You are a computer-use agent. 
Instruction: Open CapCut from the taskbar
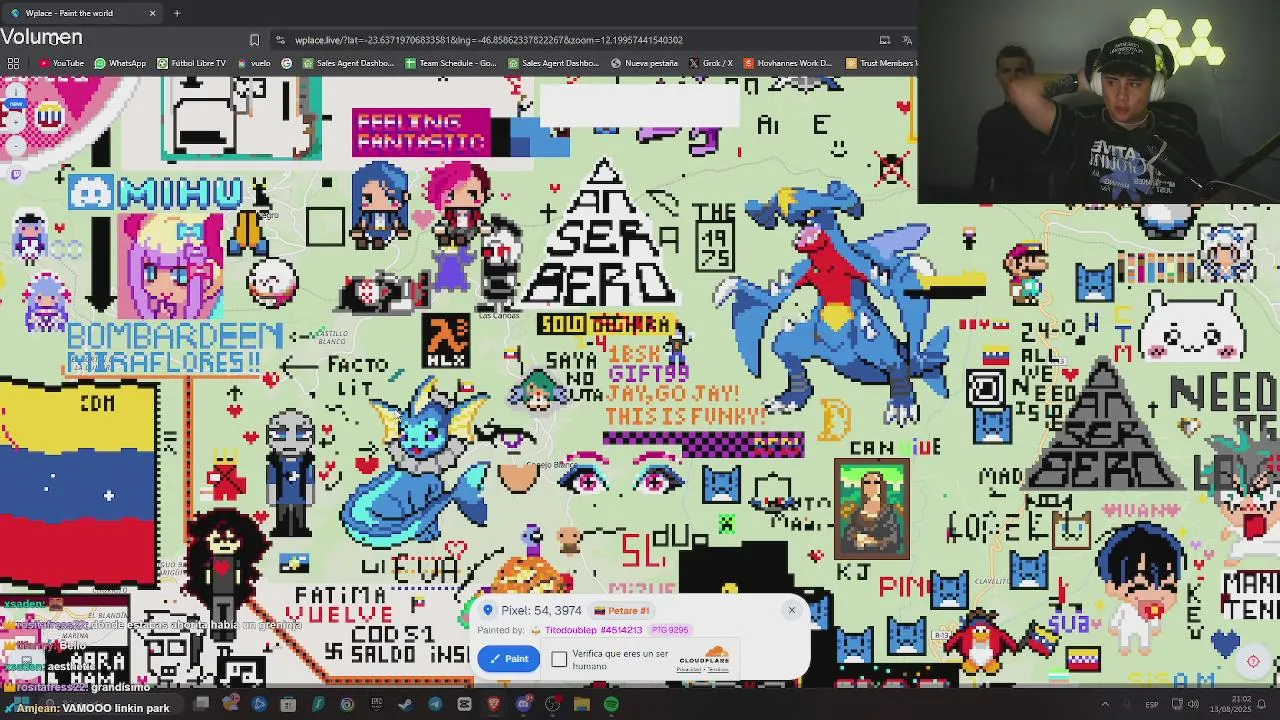pyautogui.click(x=464, y=705)
